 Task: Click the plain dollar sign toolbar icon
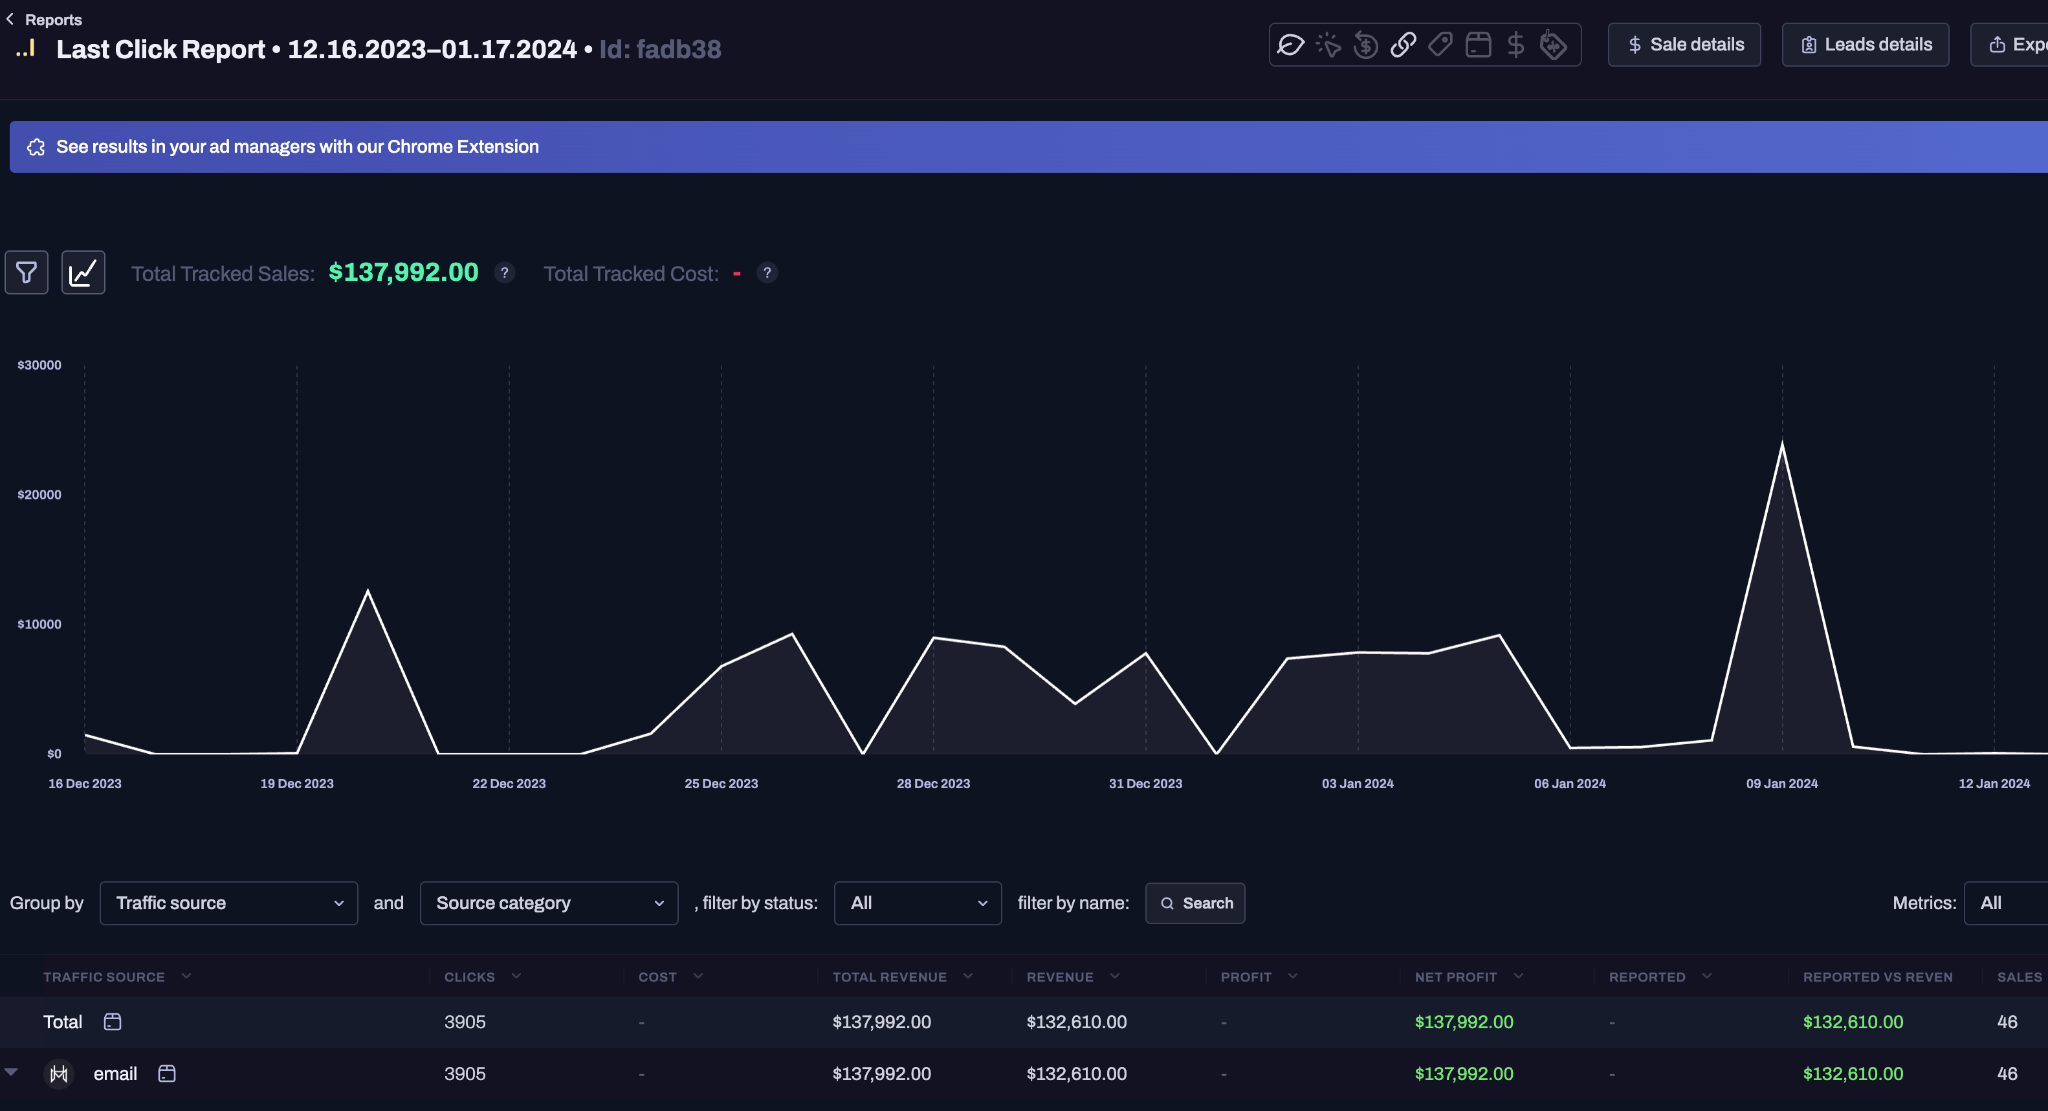pyautogui.click(x=1516, y=44)
